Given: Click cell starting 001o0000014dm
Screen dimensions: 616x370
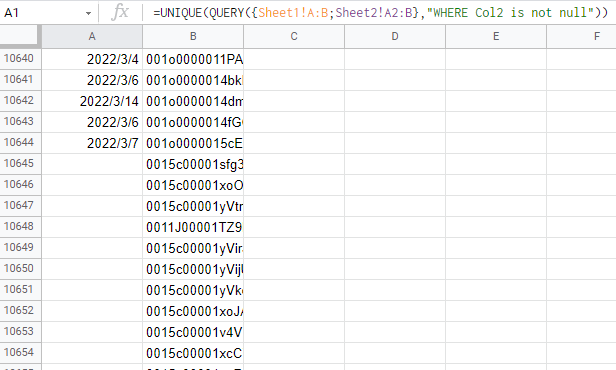Looking at the screenshot, I should tap(193, 101).
